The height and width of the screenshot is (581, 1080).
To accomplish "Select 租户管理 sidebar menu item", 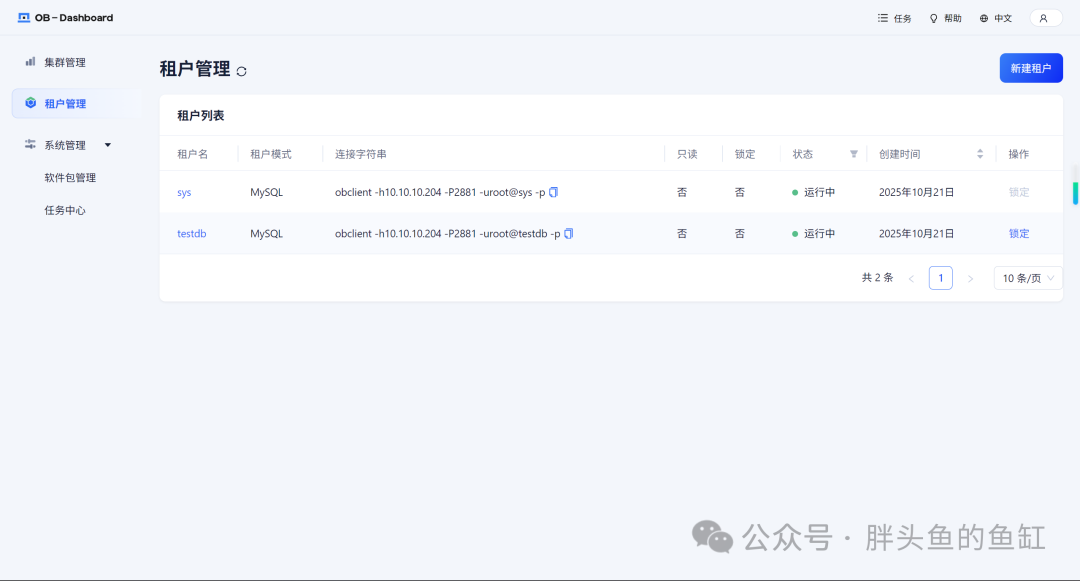I will 76,104.
